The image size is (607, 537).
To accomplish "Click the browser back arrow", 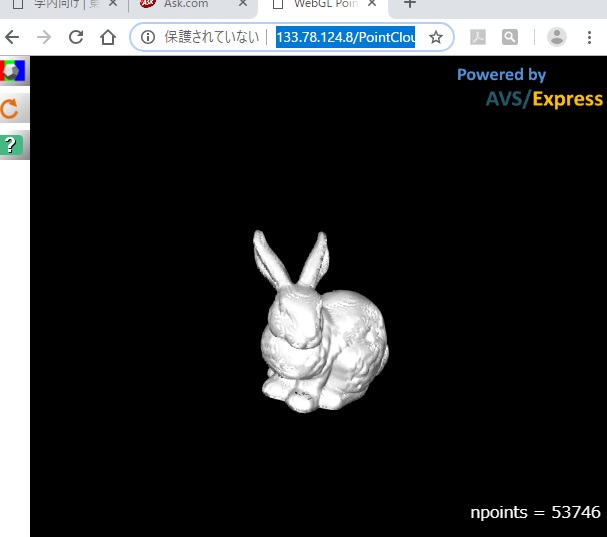I will tap(12, 37).
